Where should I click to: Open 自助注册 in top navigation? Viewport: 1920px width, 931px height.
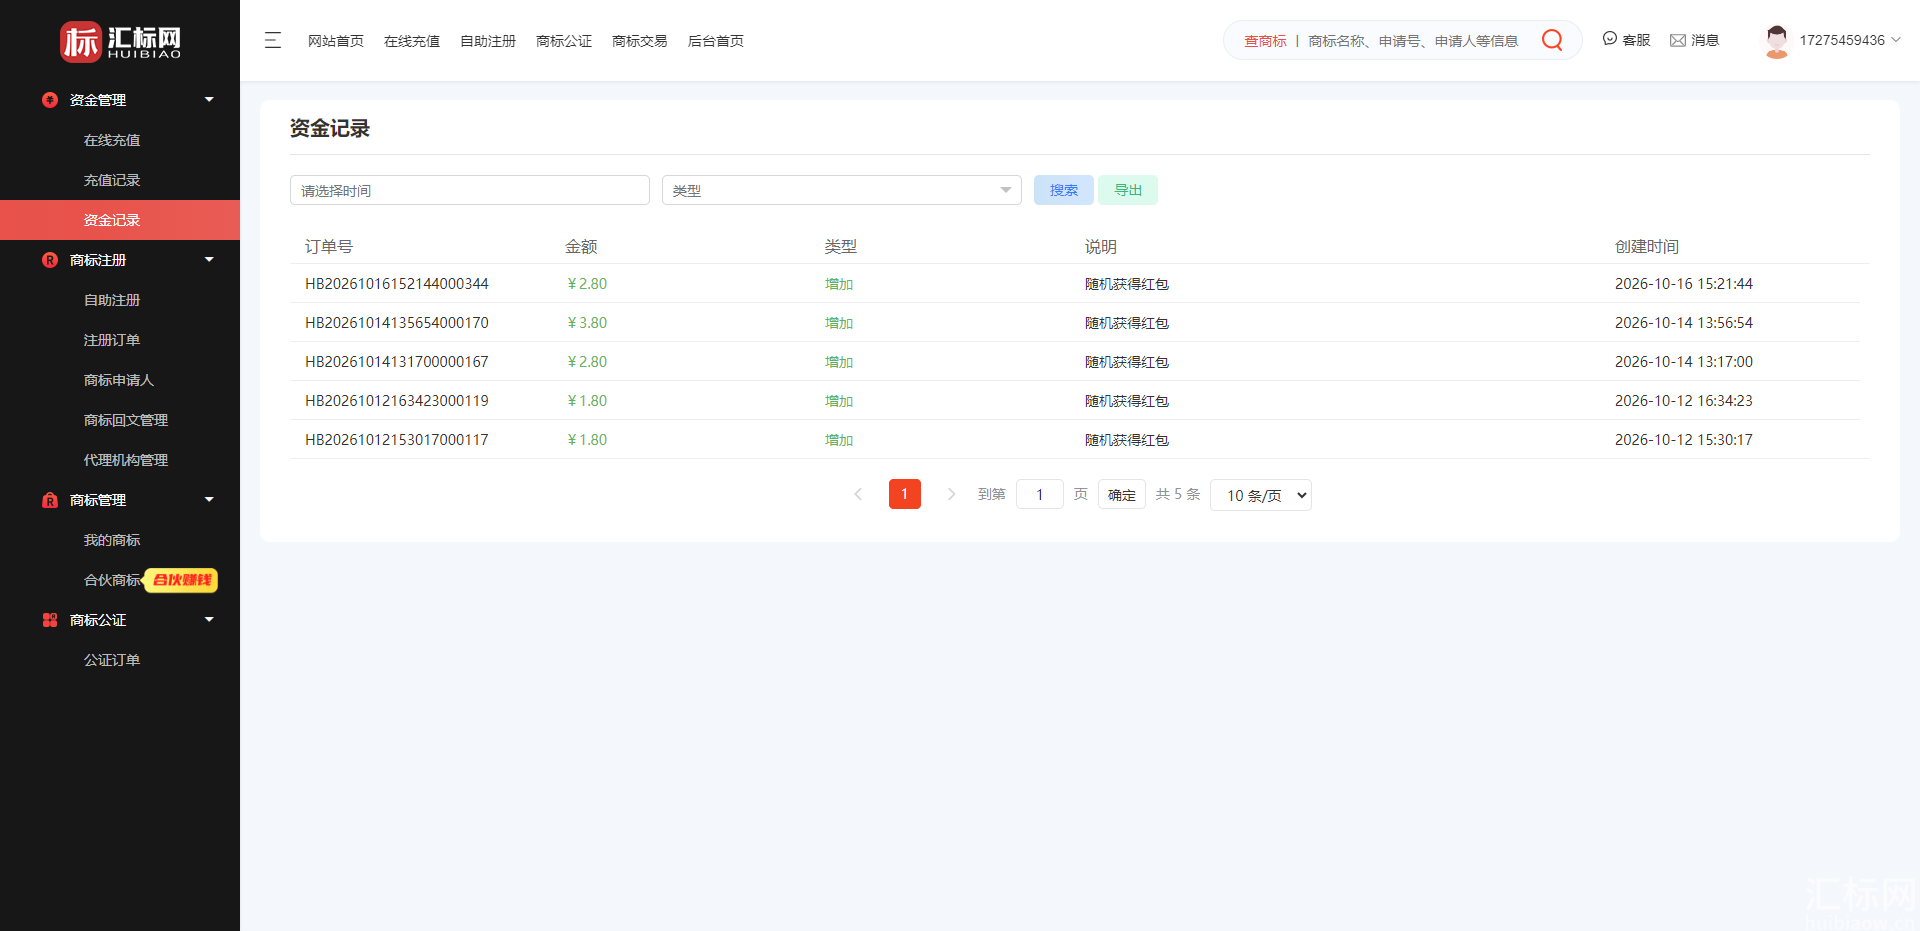488,41
